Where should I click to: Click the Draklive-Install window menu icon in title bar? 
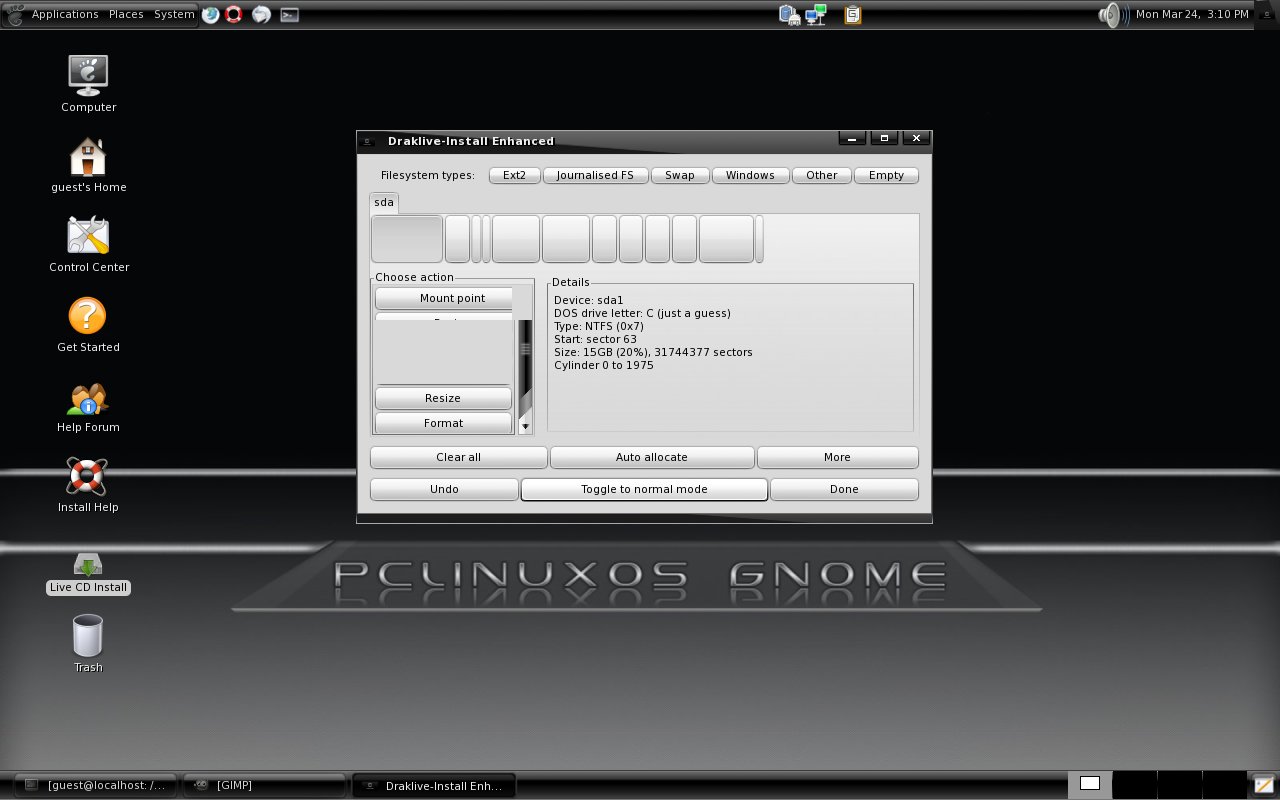coord(368,141)
